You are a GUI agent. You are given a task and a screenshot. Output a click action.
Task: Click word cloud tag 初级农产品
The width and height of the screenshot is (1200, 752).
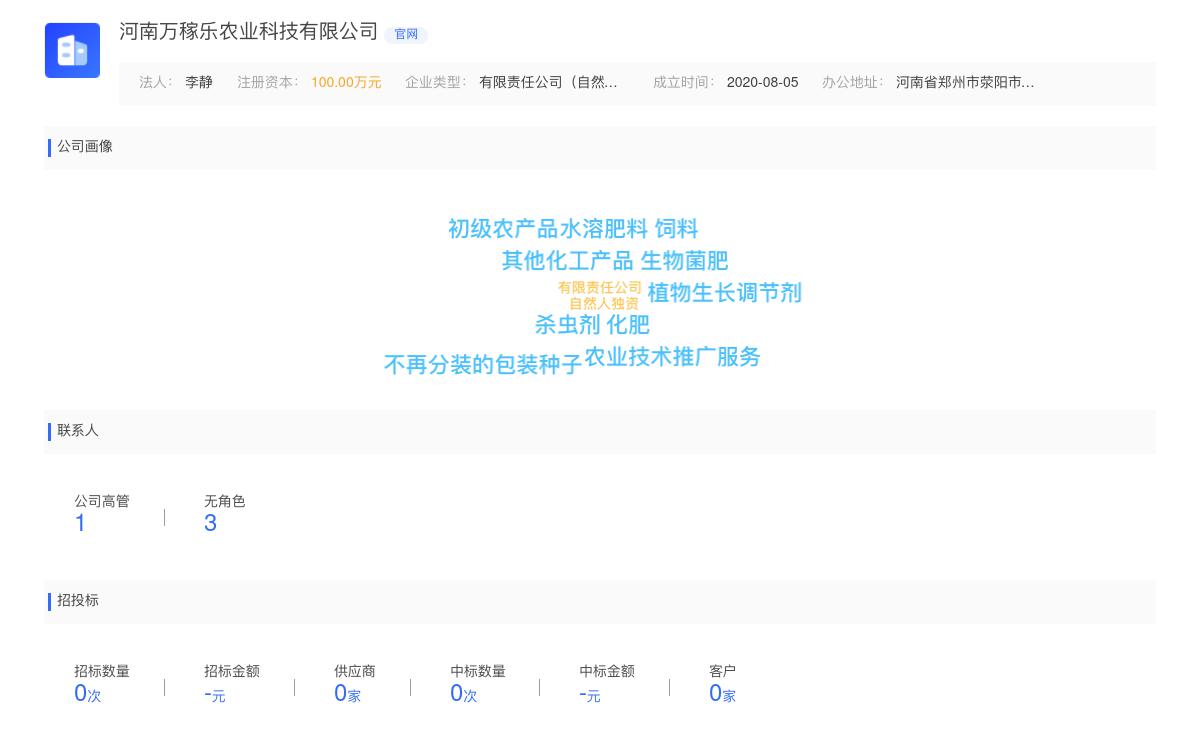coord(503,229)
